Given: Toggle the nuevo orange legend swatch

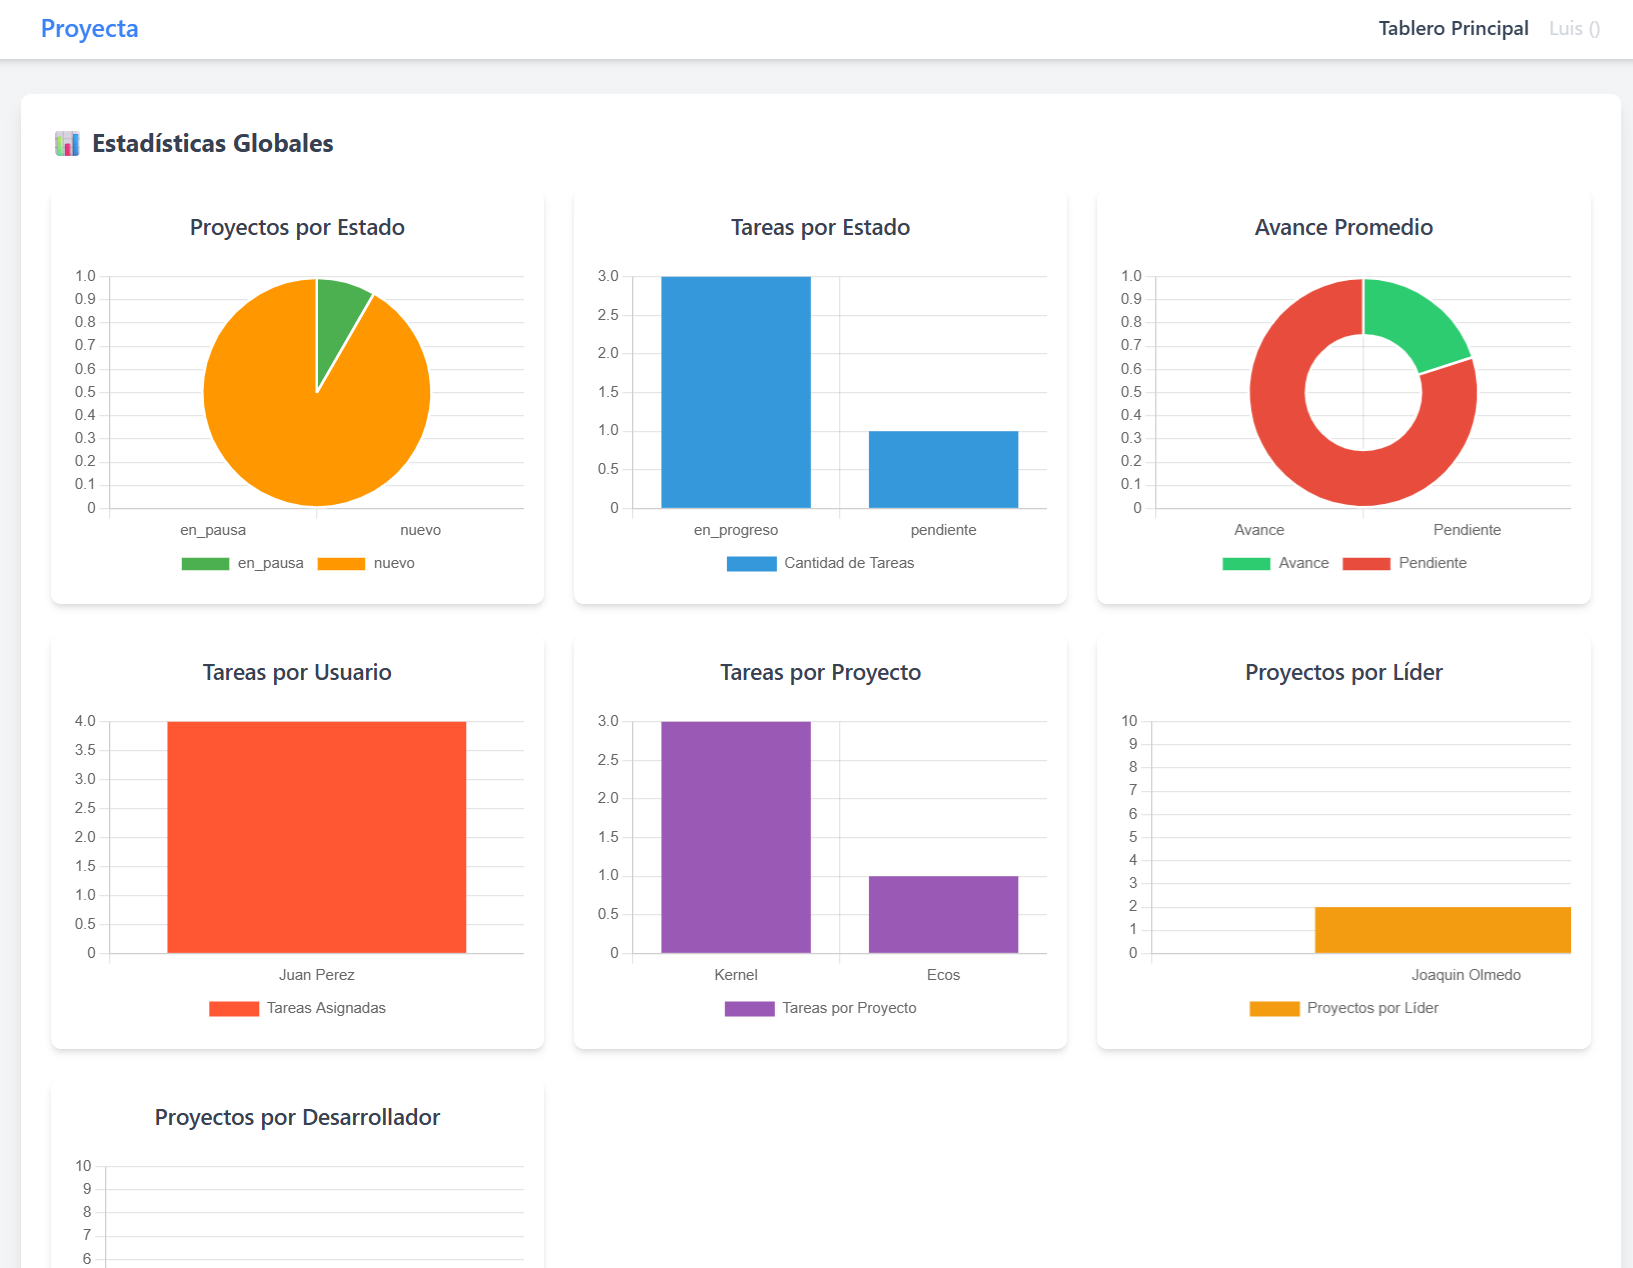Looking at the screenshot, I should [341, 564].
